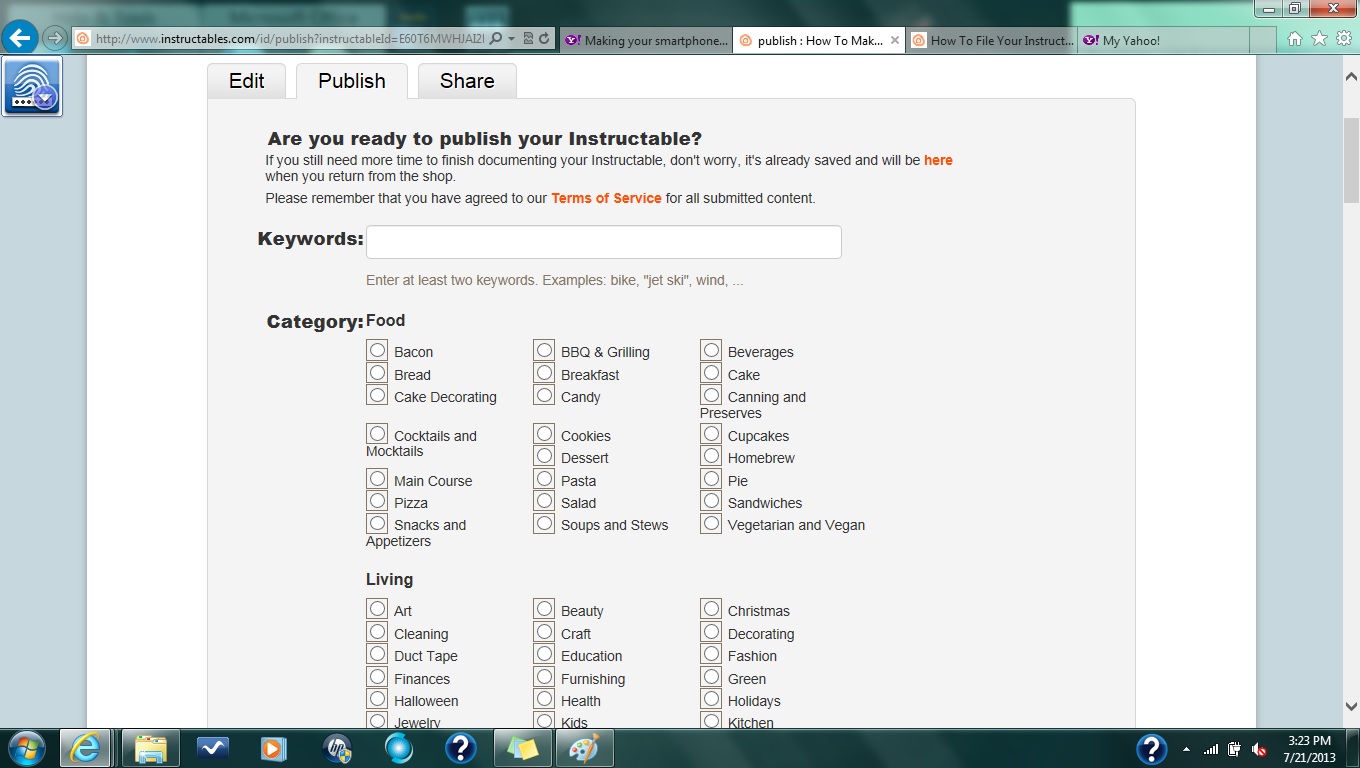Click the search magnifier in the address bar
This screenshot has height=768, width=1360.
pos(496,39)
